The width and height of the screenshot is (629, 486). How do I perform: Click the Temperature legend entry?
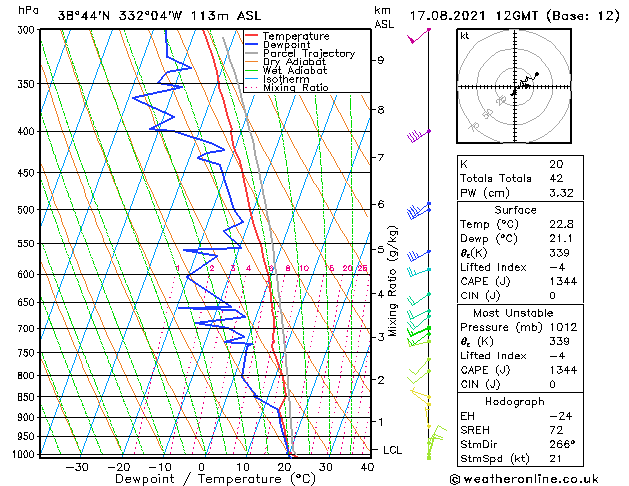tap(296, 36)
